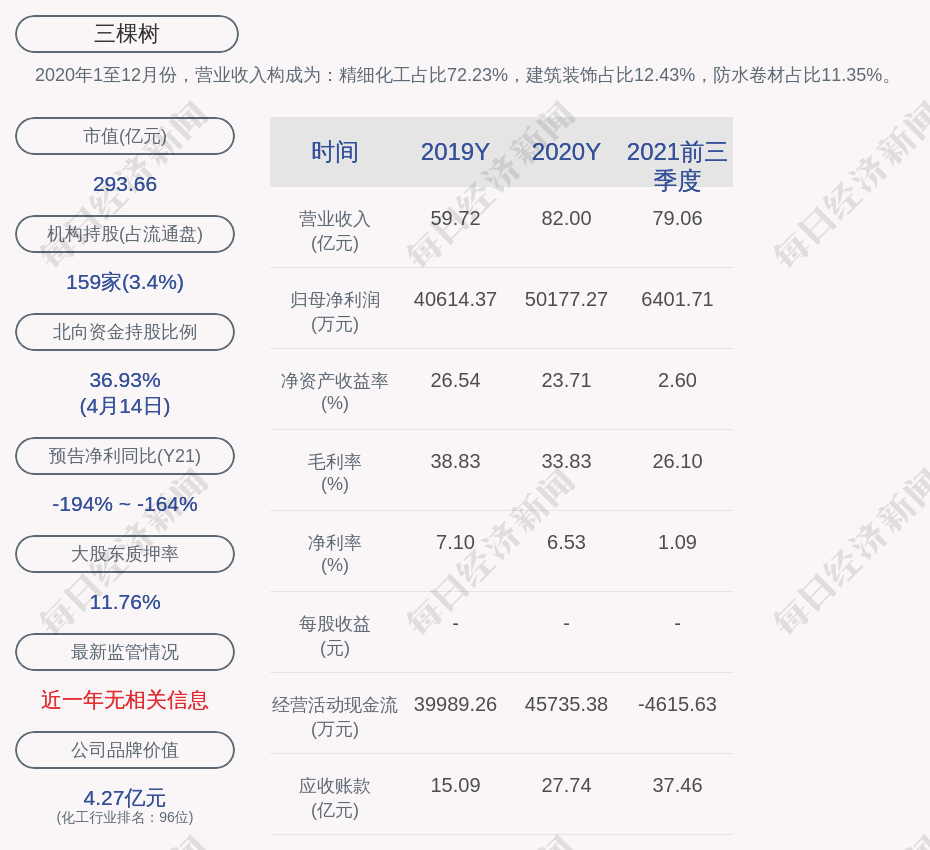Select ROE value 26.54
Screen dimensions: 930x850
point(456,380)
